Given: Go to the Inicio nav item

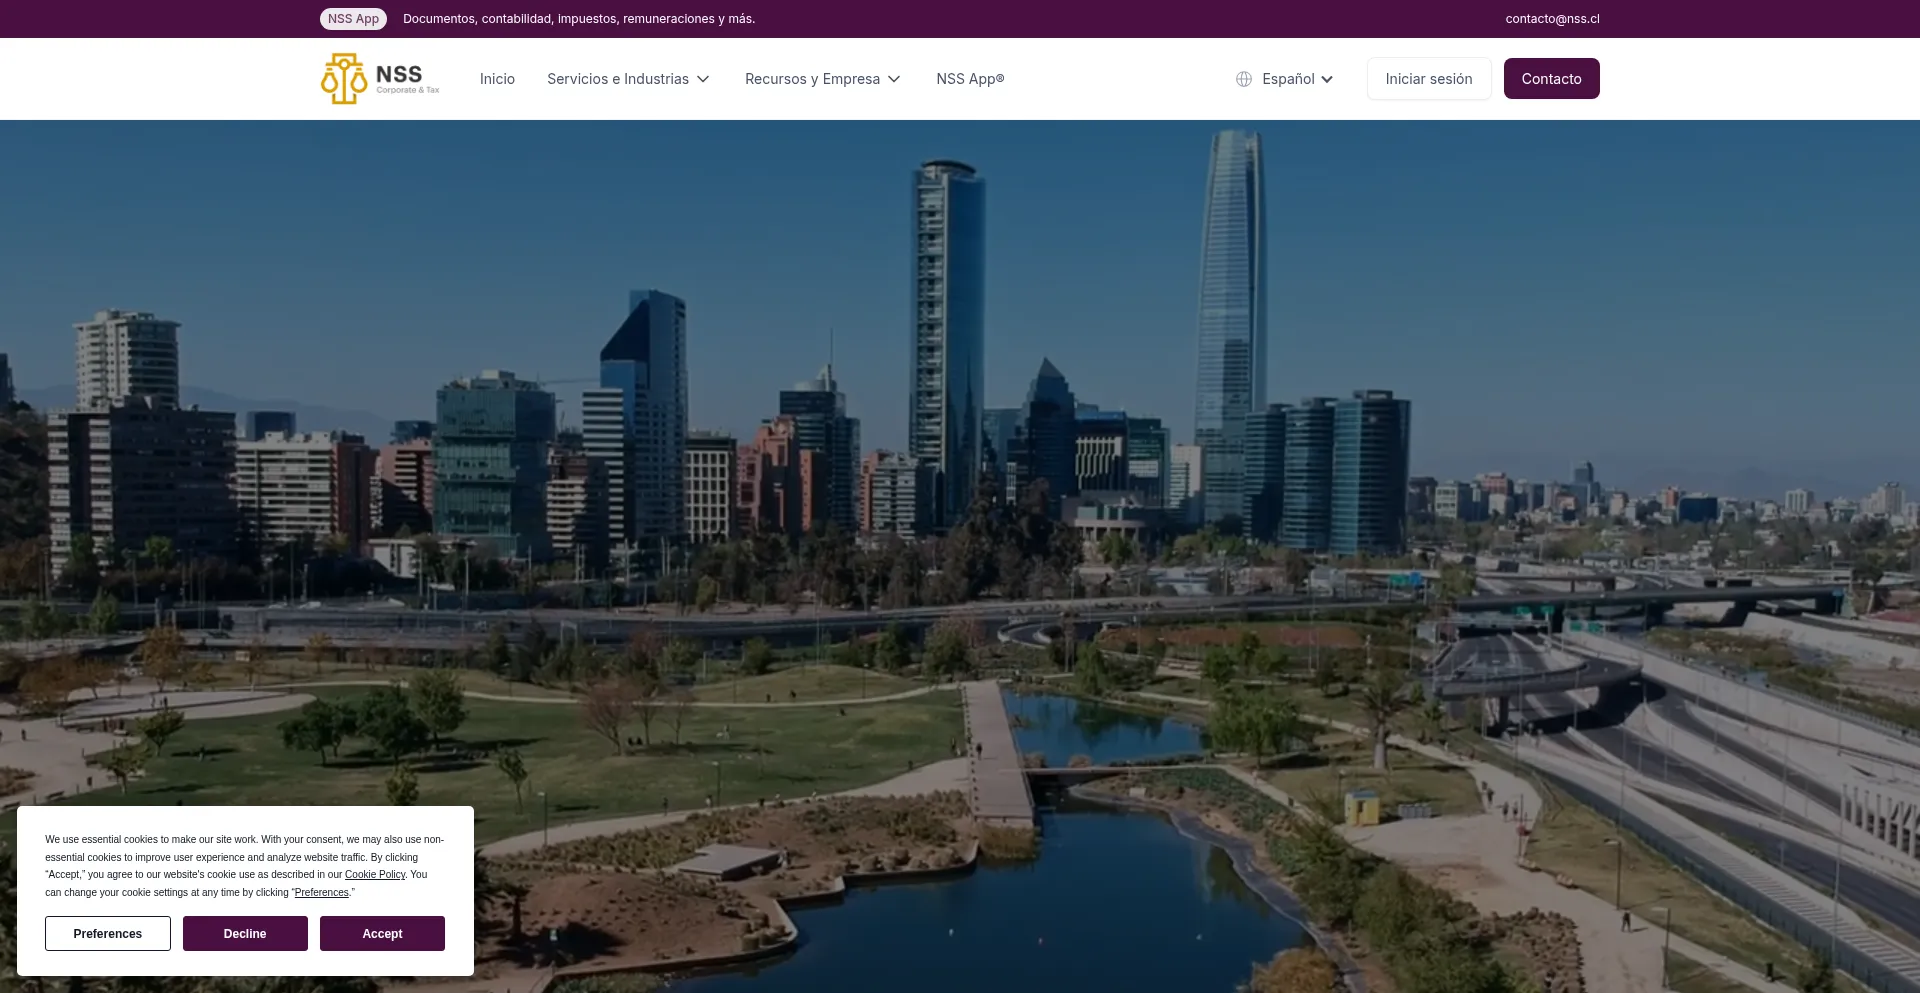Looking at the screenshot, I should click(497, 79).
